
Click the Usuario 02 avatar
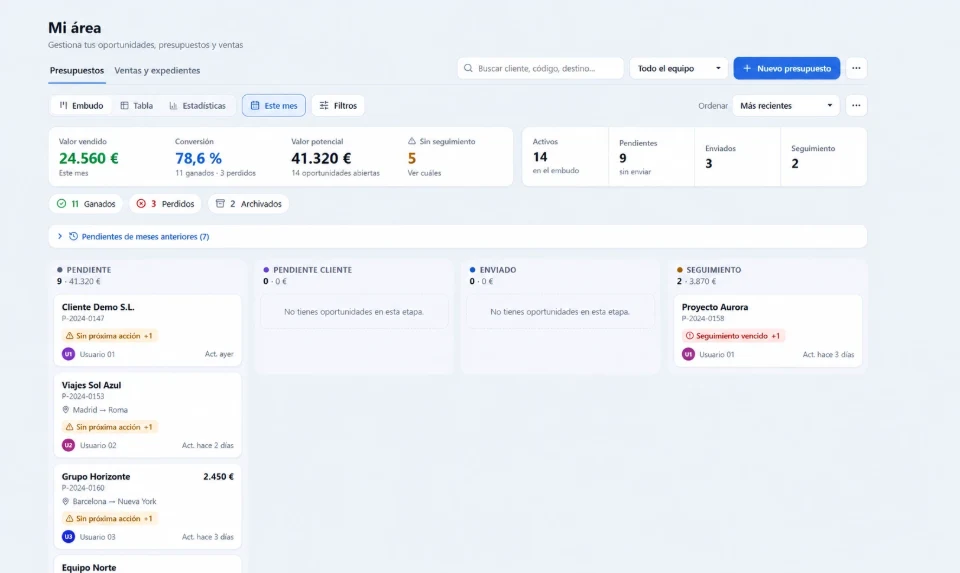(x=68, y=445)
